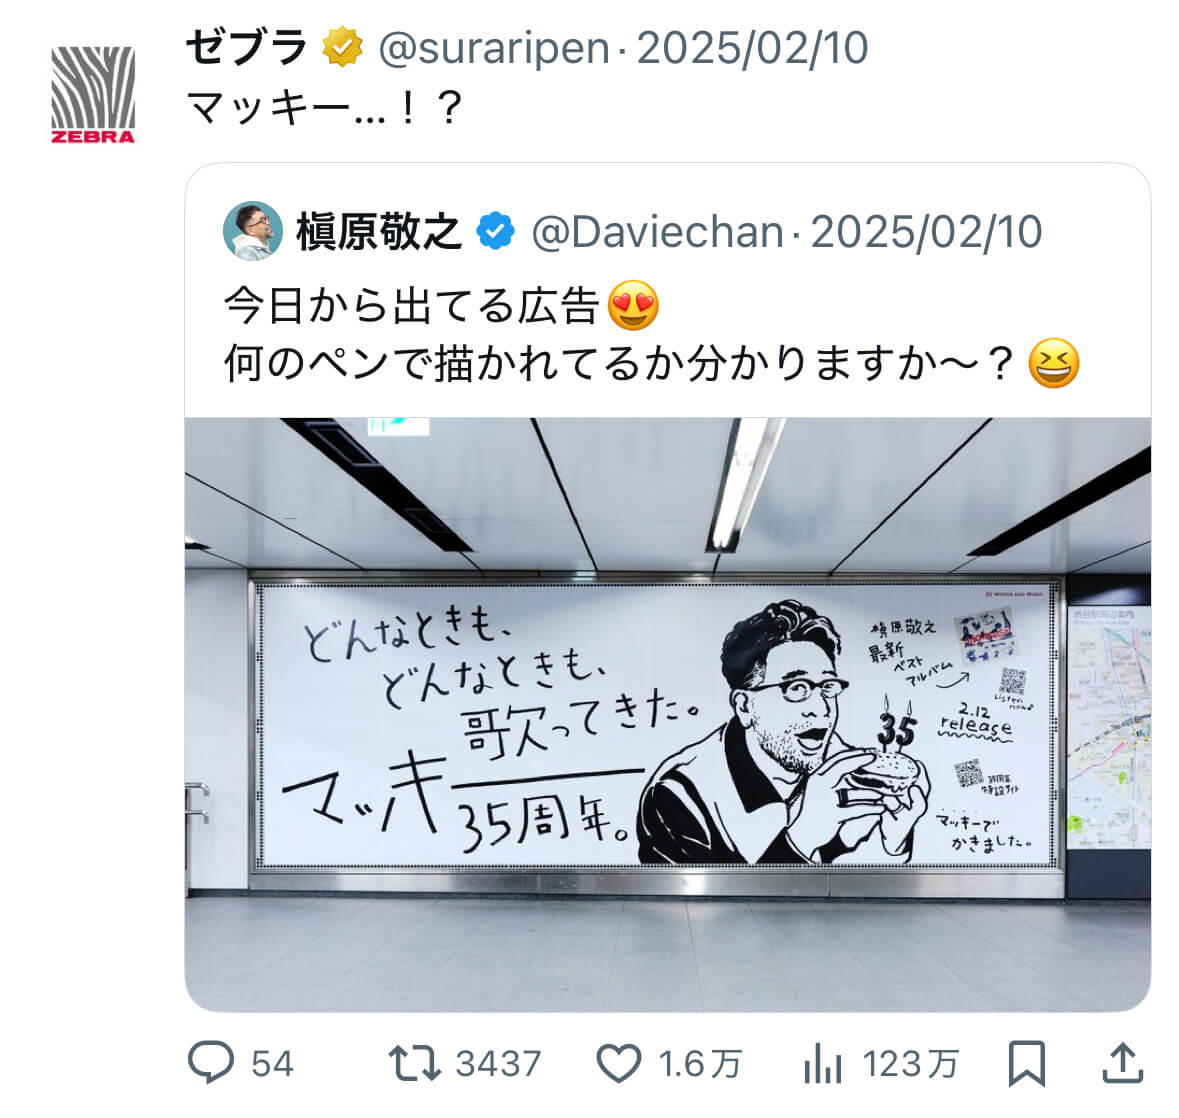Open @Daviechan handle link

(x=657, y=232)
